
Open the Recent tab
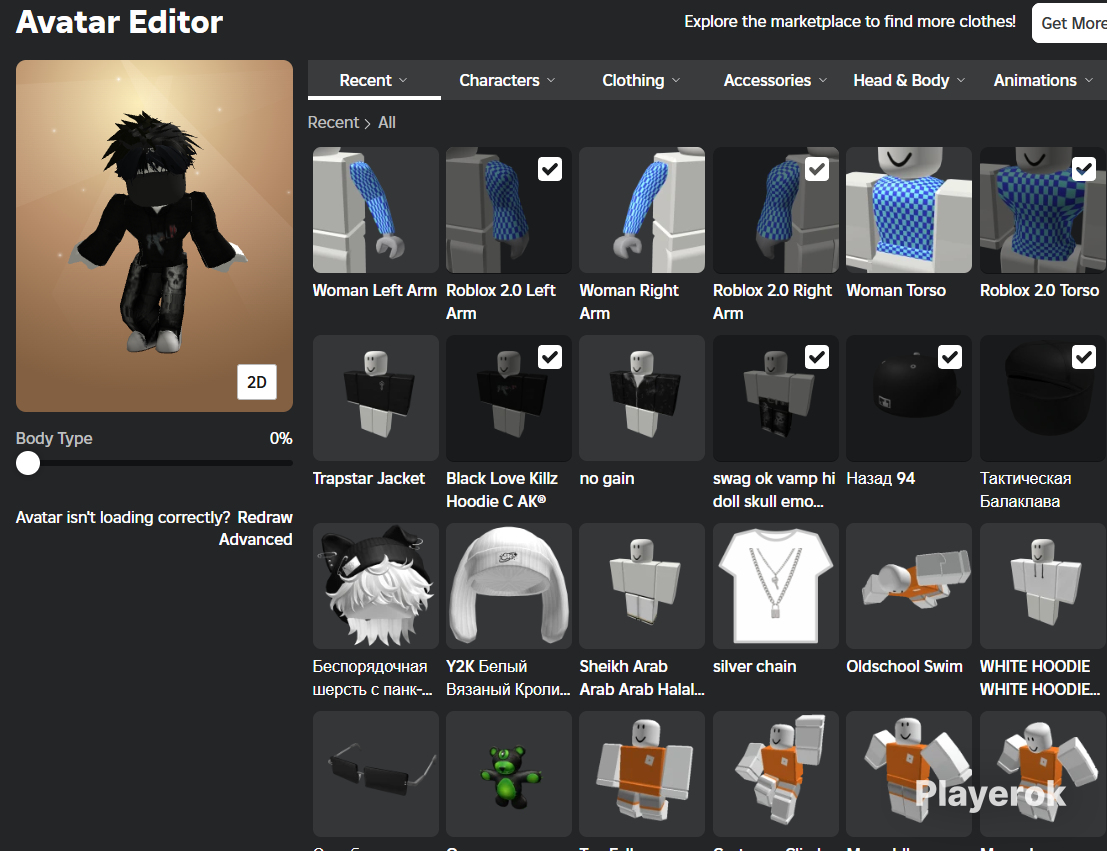[374, 80]
